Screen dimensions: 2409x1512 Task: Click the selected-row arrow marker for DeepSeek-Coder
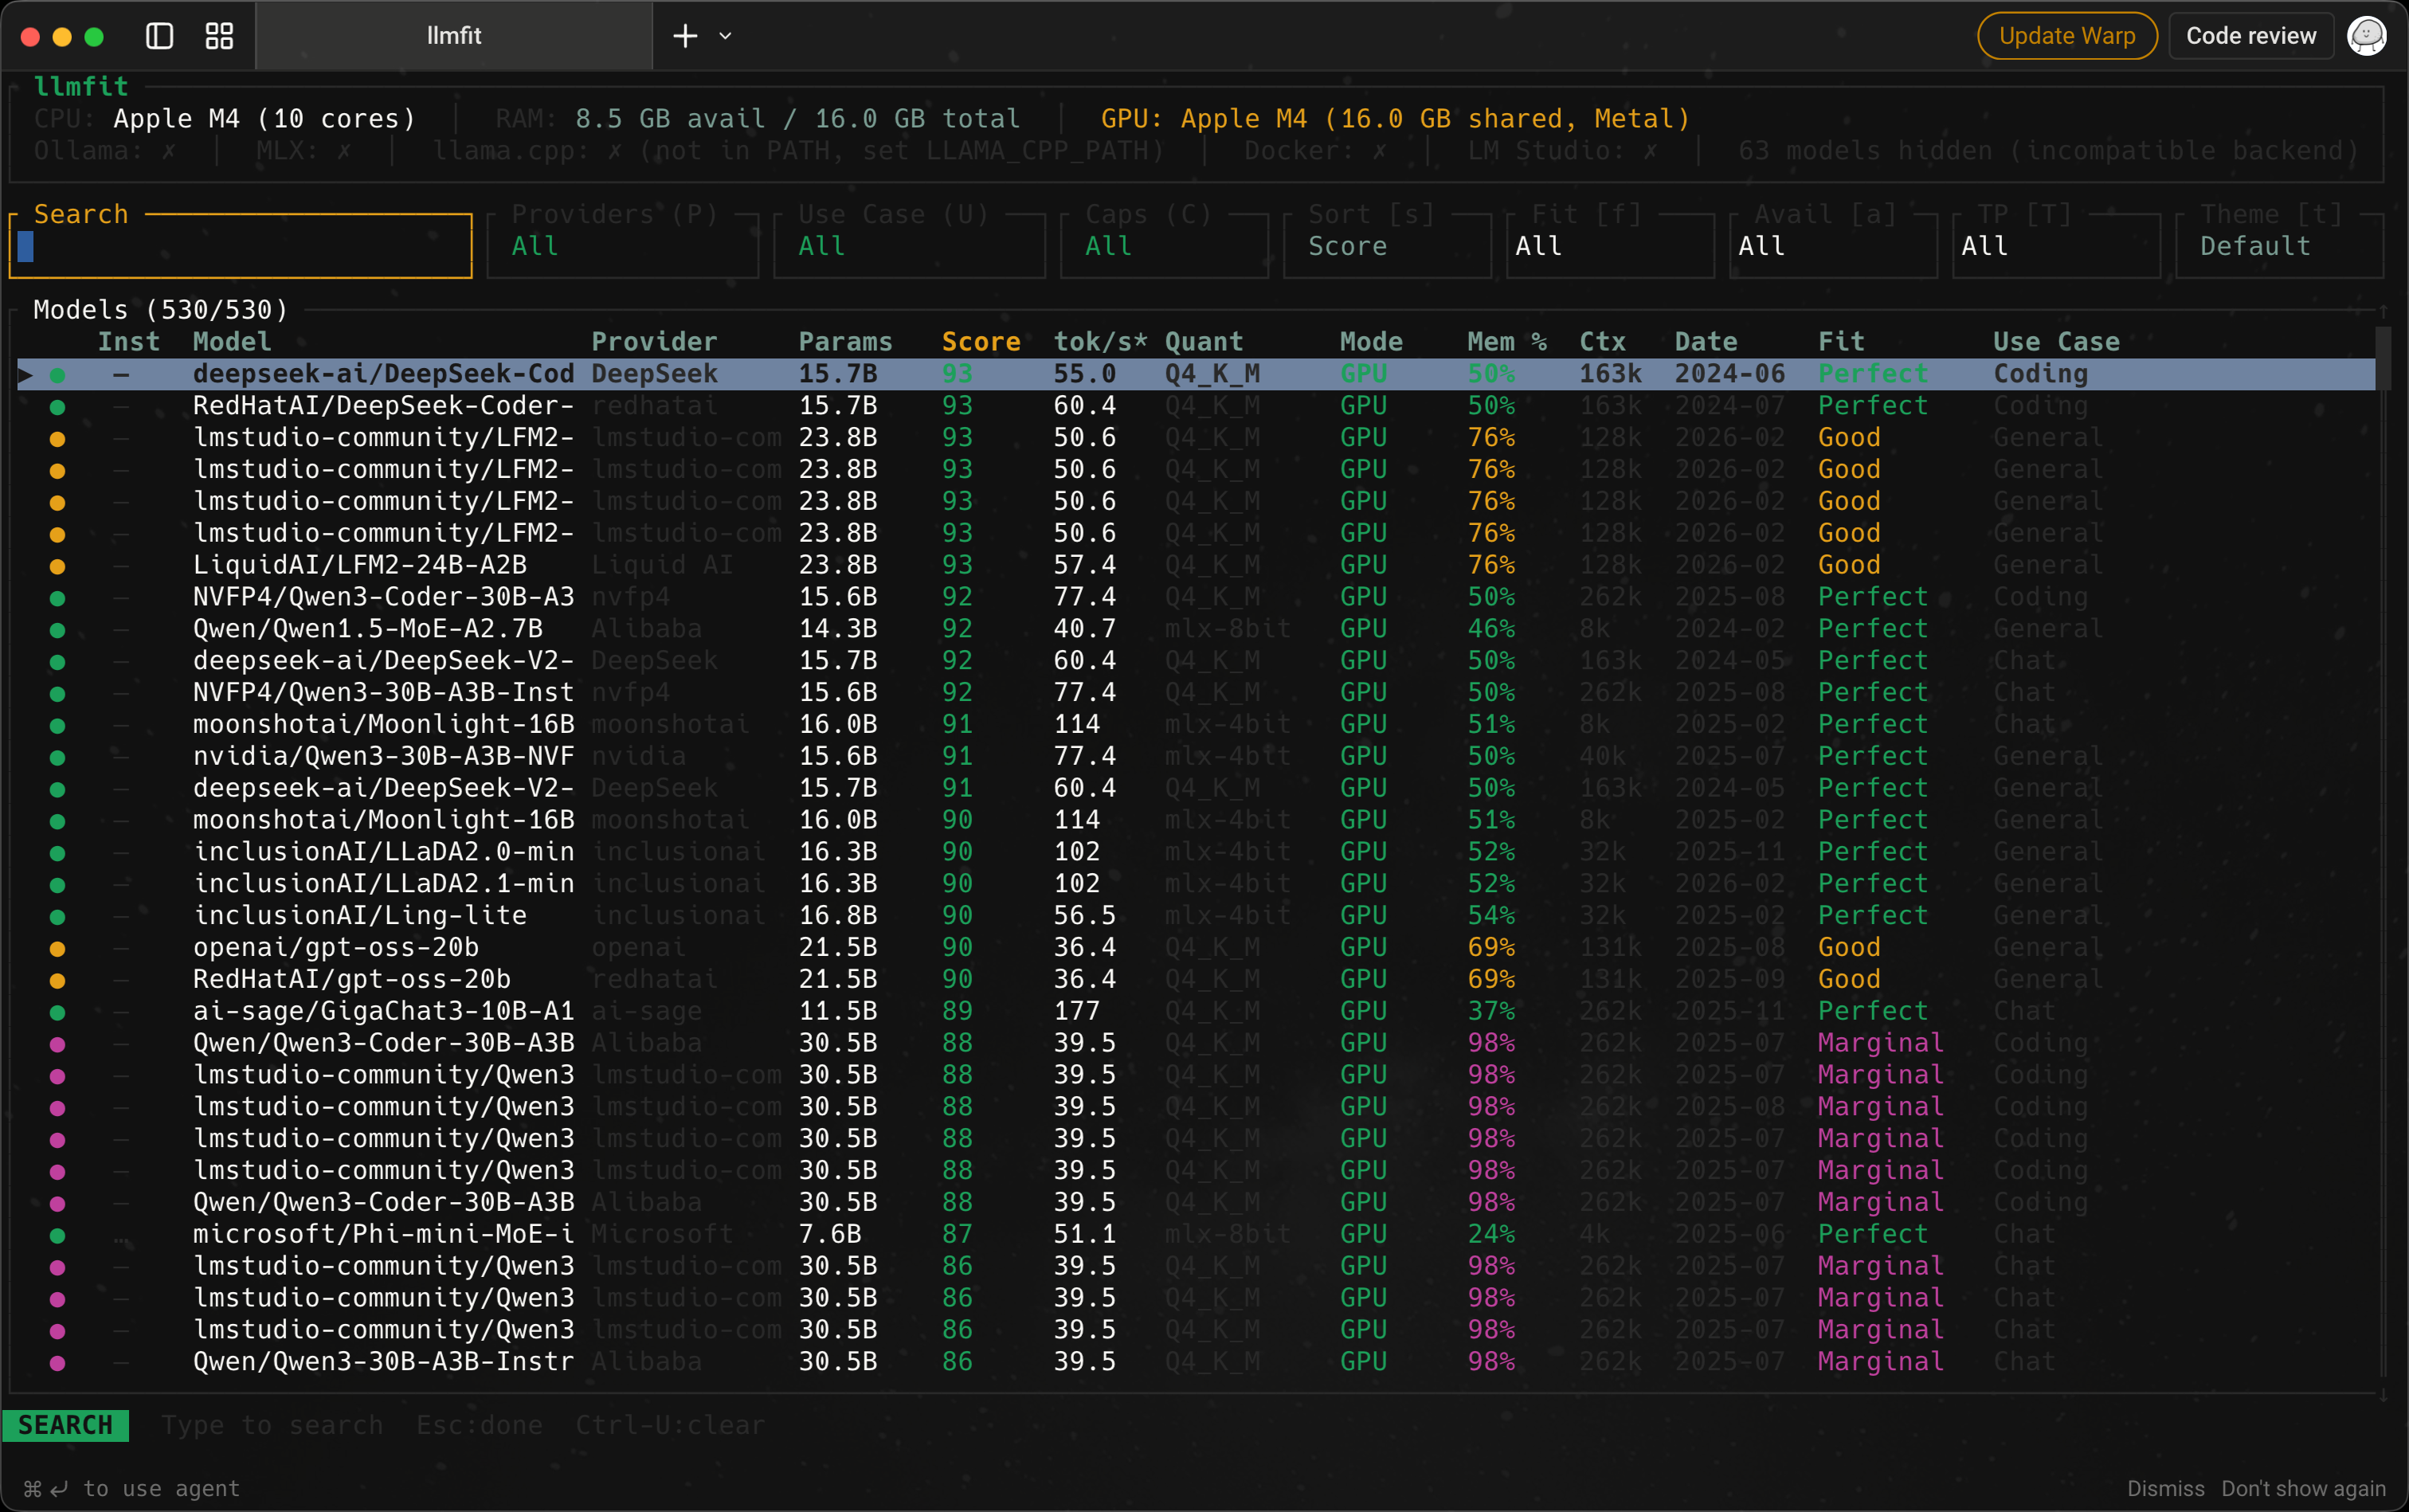pos(26,375)
